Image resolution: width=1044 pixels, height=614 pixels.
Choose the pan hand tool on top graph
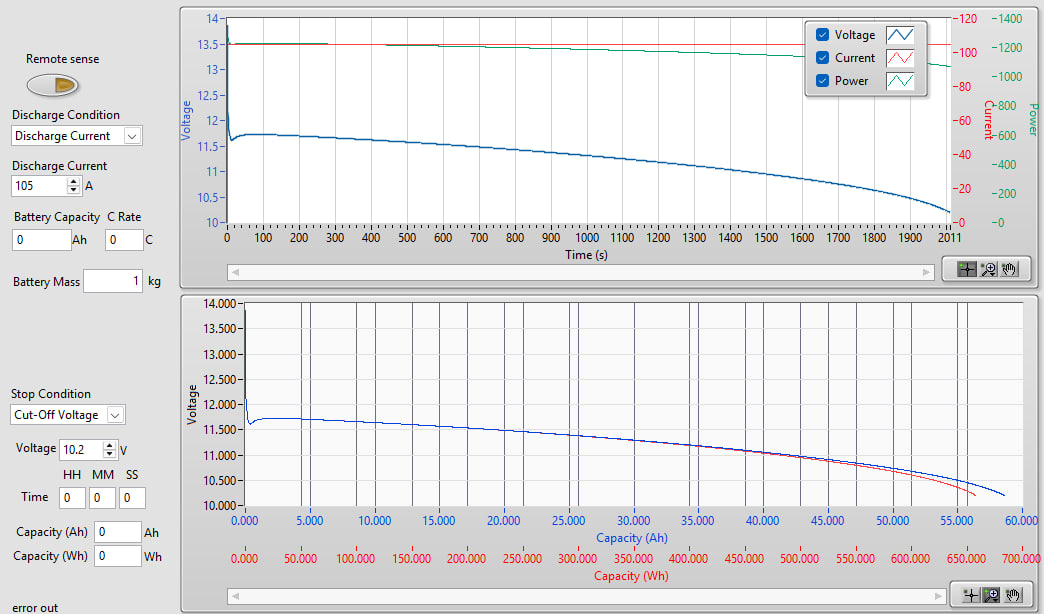(1010, 269)
